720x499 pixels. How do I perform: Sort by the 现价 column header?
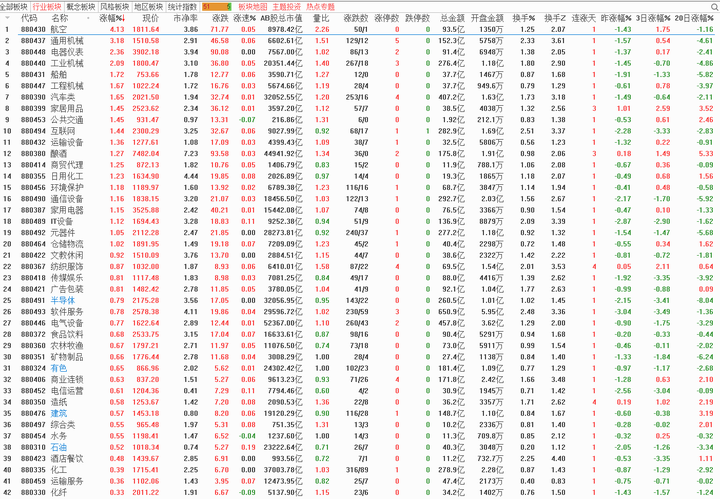151,18
